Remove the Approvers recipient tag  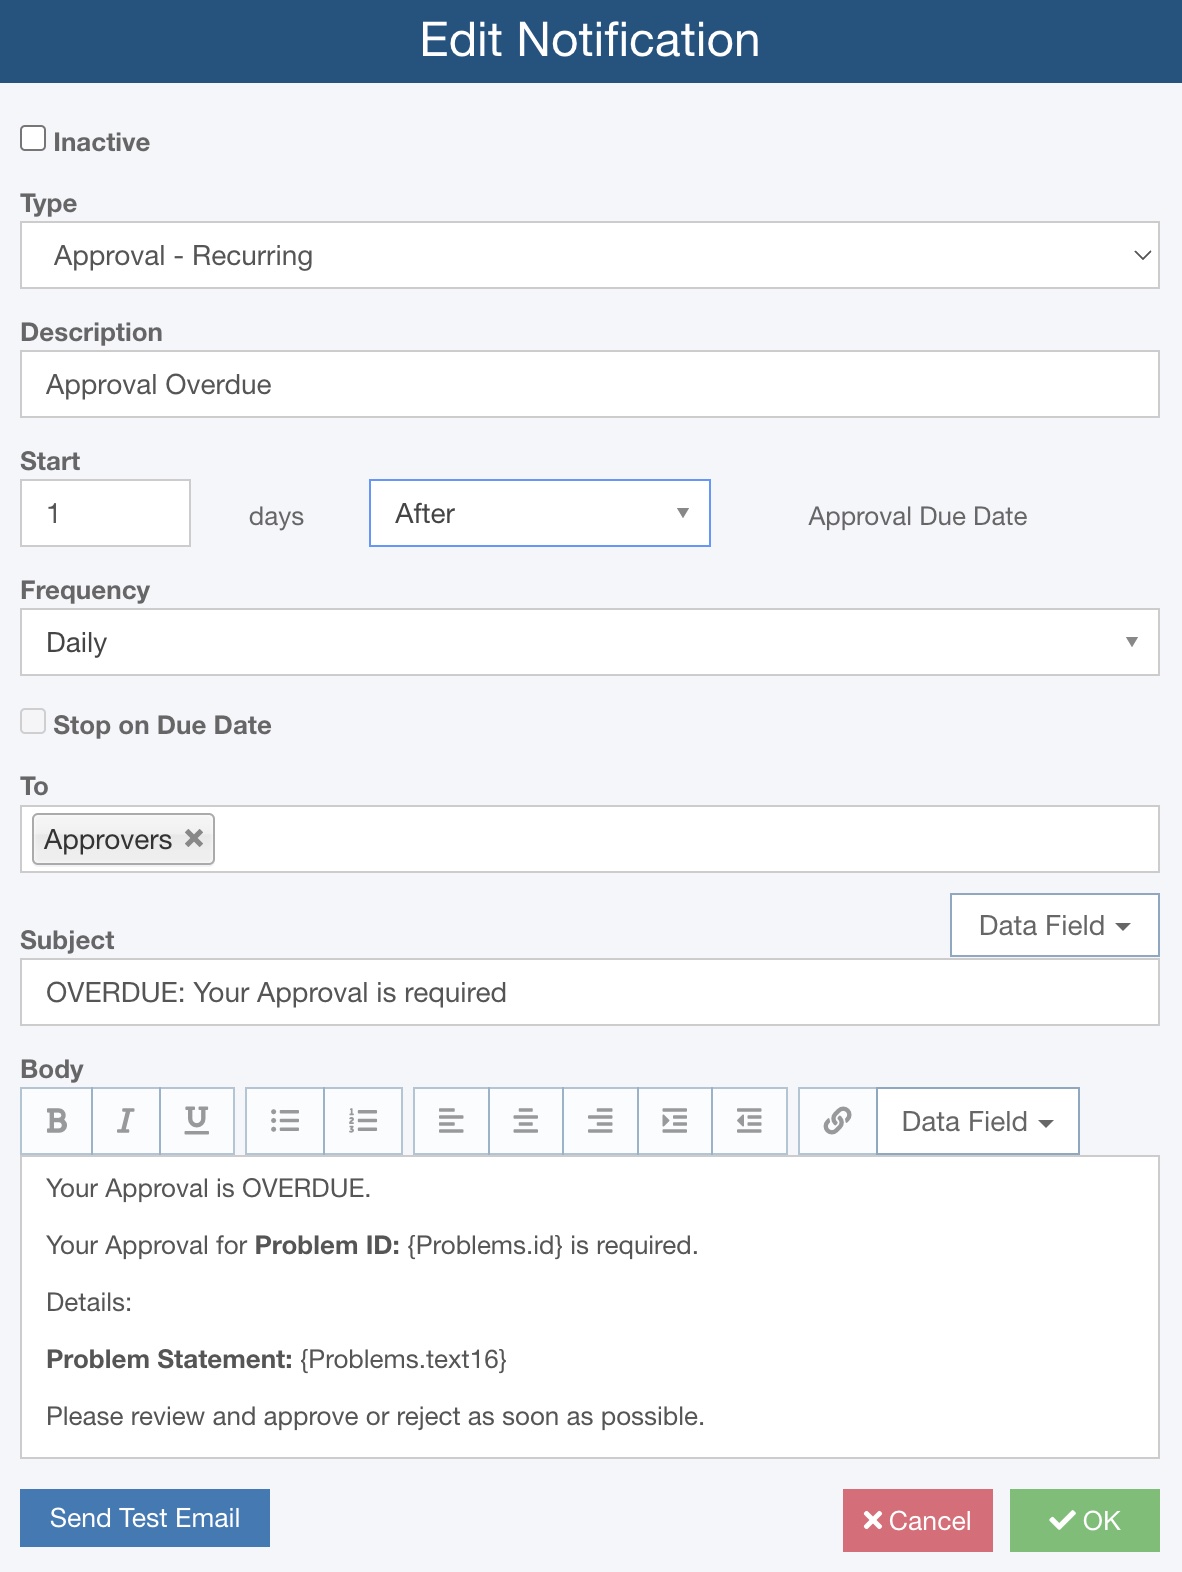pyautogui.click(x=194, y=839)
